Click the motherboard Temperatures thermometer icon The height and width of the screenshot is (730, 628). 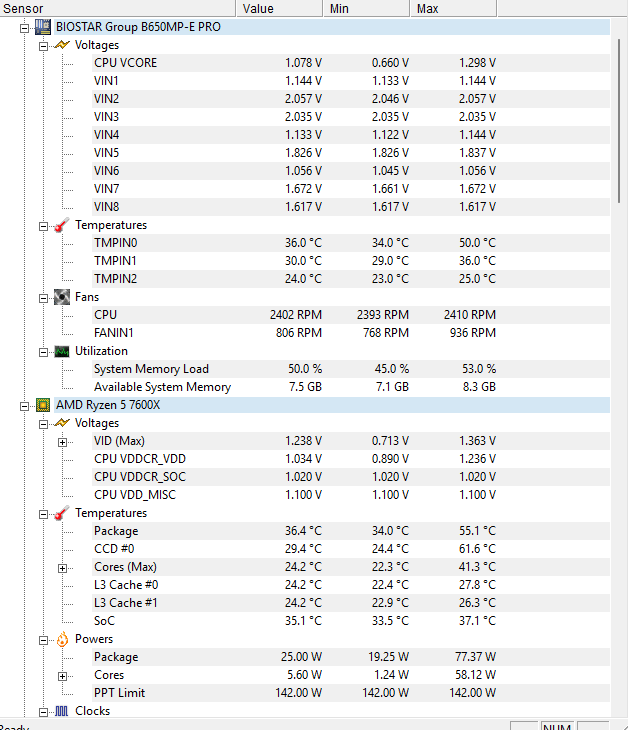[x=62, y=225]
